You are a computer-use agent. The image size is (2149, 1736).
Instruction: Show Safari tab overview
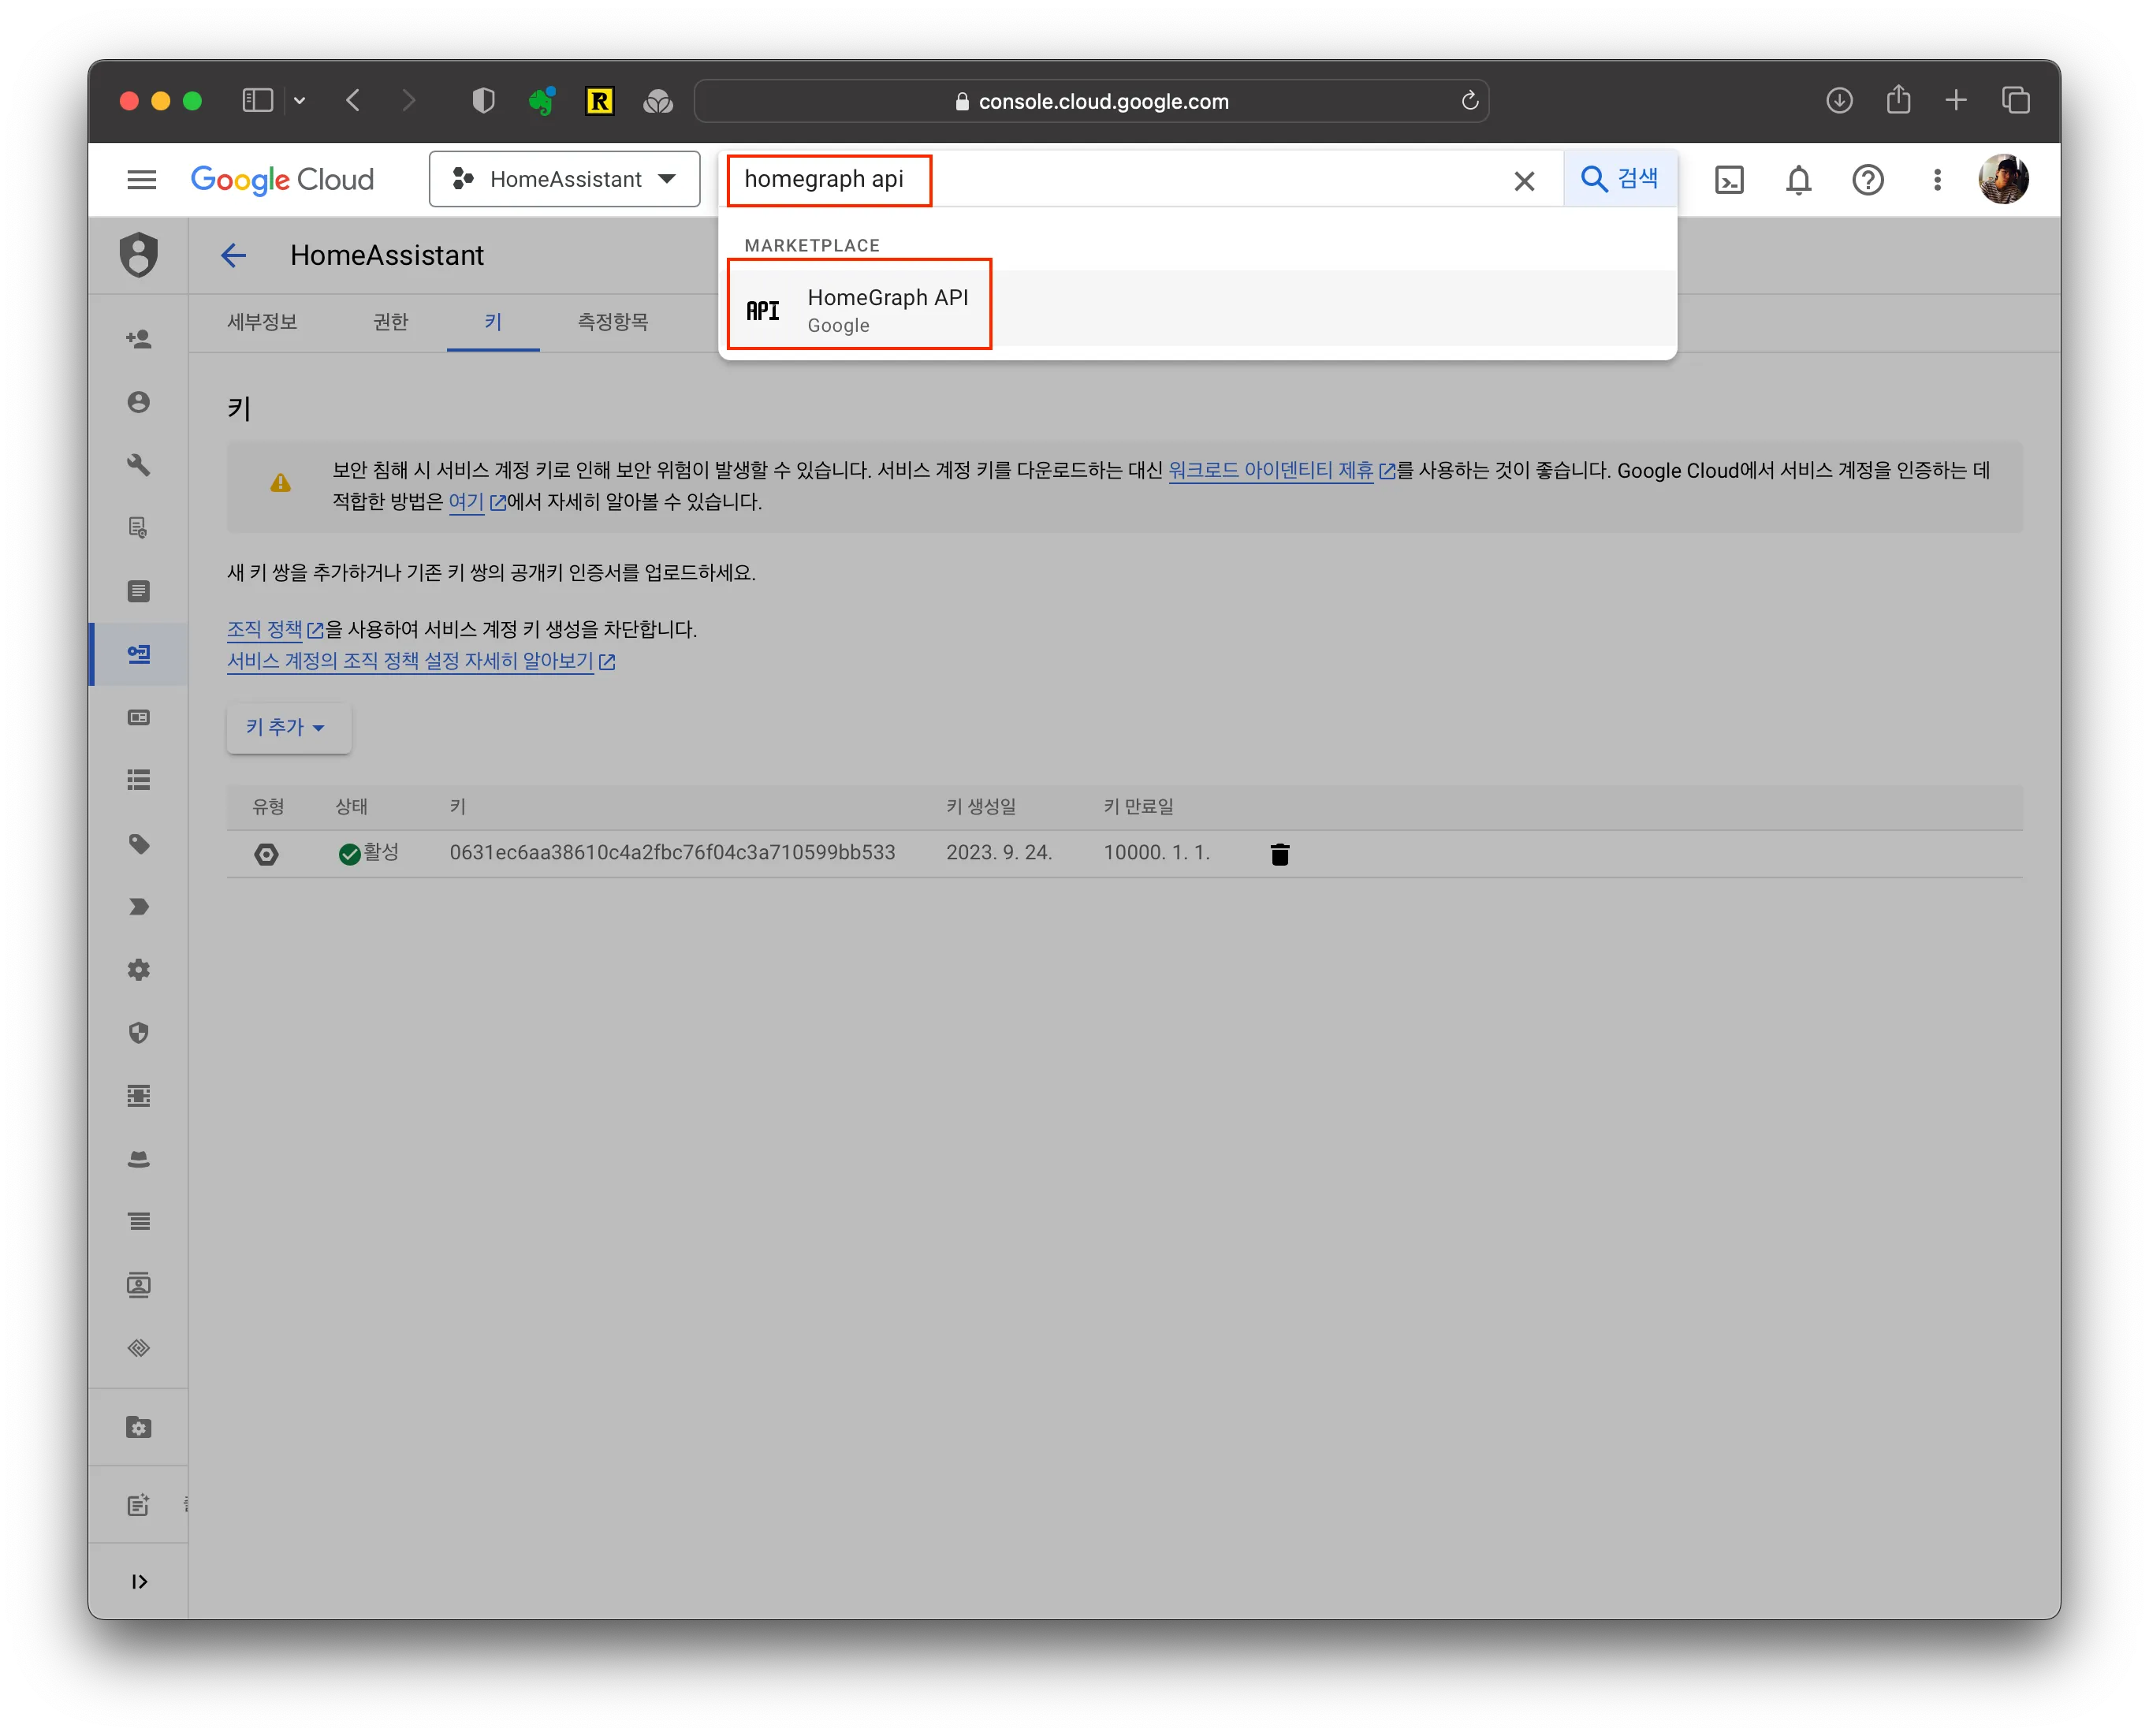(x=2014, y=100)
